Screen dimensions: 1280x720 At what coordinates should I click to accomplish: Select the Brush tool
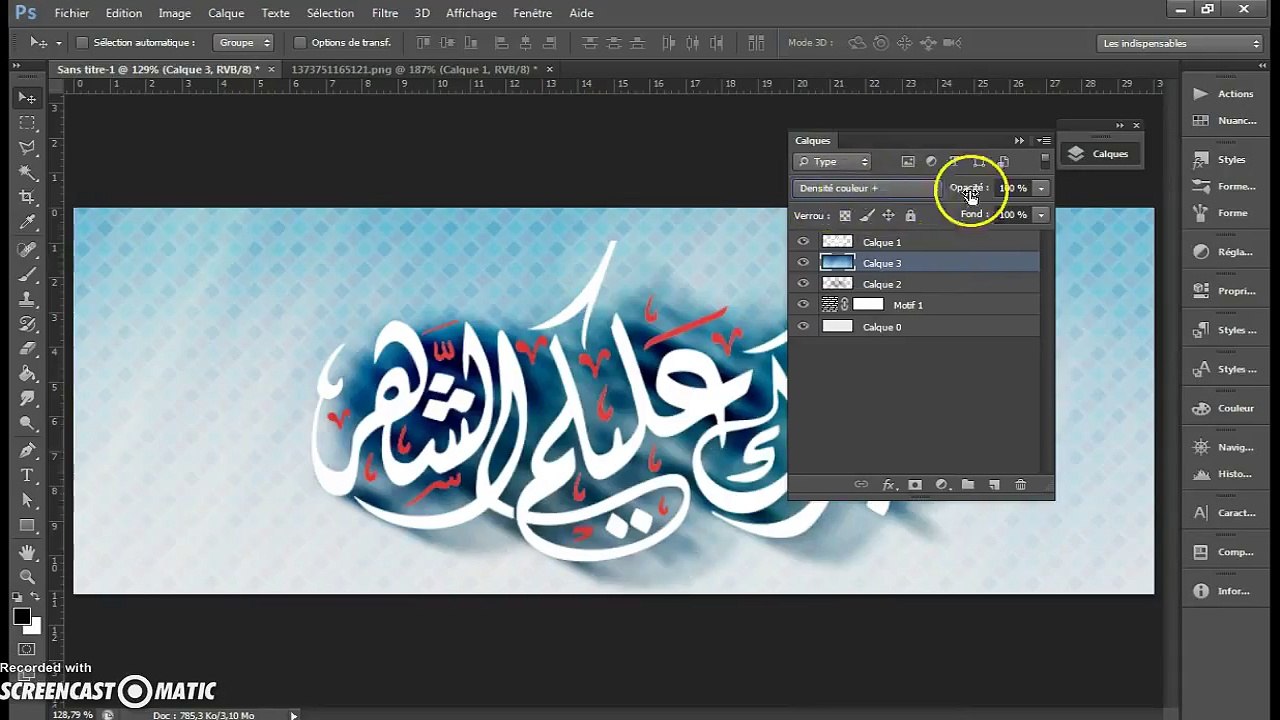tap(27, 274)
